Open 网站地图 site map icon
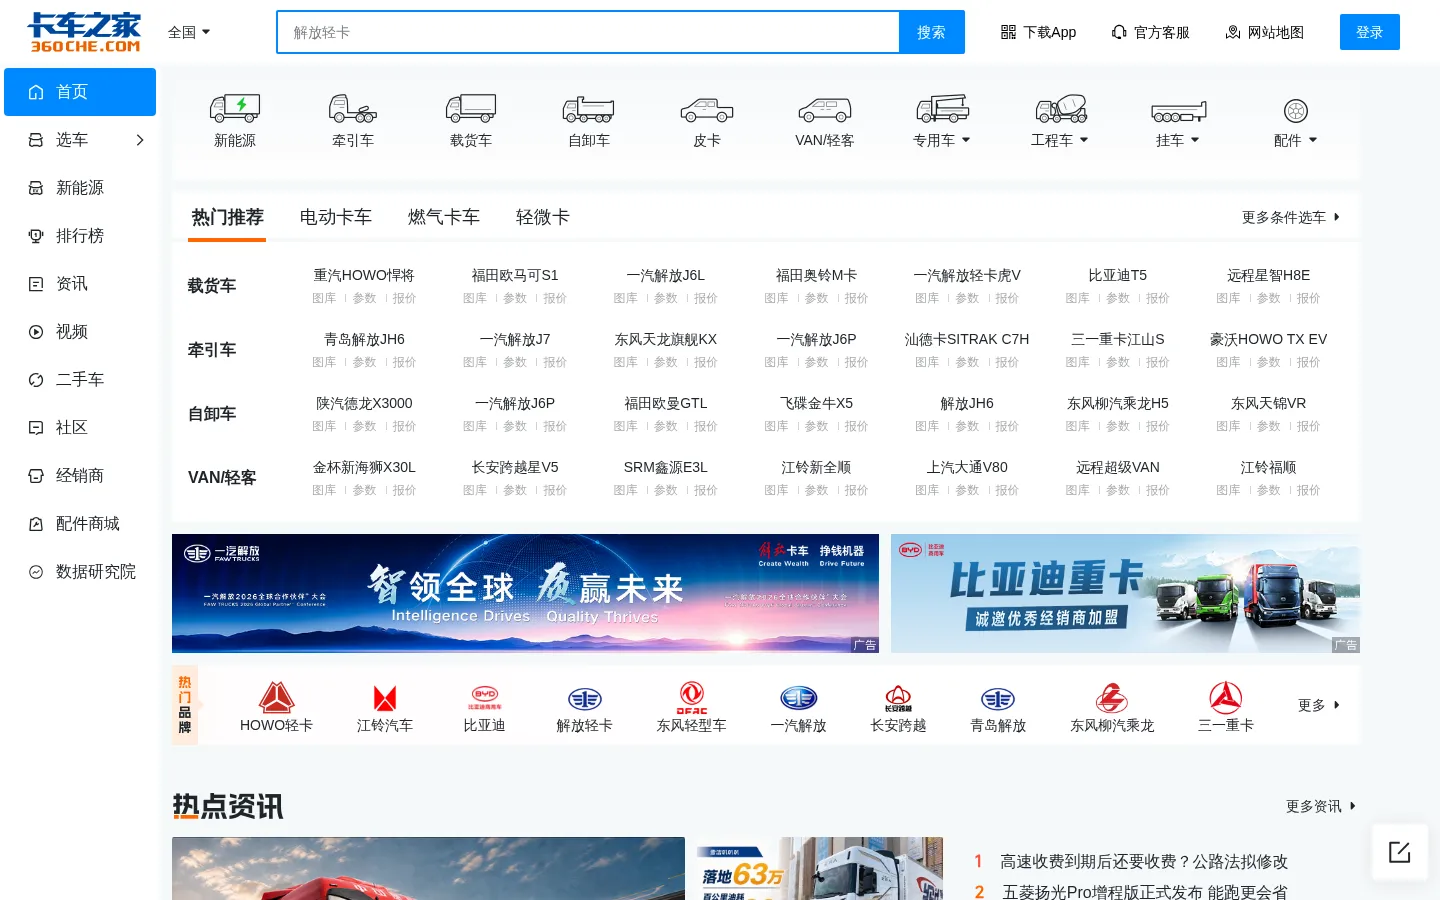This screenshot has width=1440, height=900. [1233, 32]
